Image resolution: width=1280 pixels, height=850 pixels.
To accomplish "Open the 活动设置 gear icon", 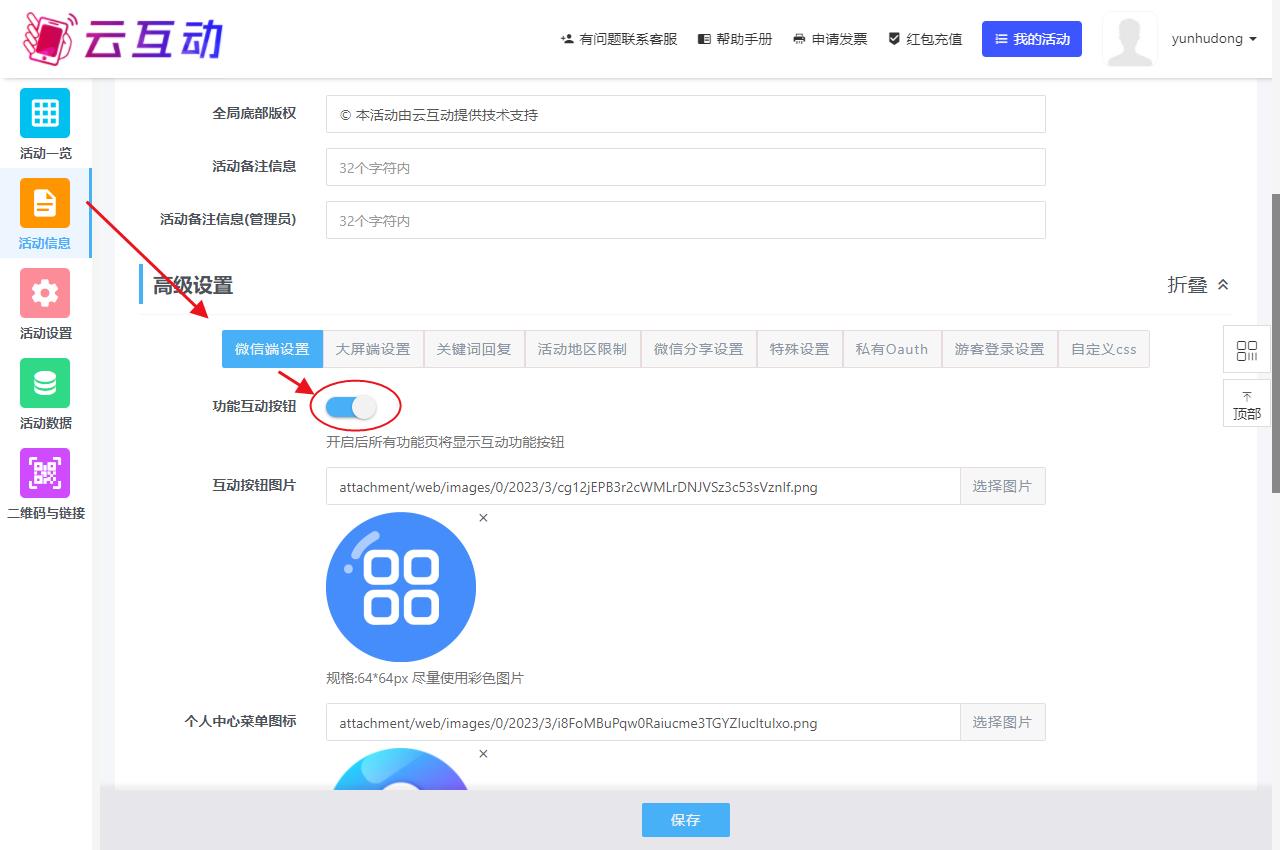I will [x=45, y=293].
